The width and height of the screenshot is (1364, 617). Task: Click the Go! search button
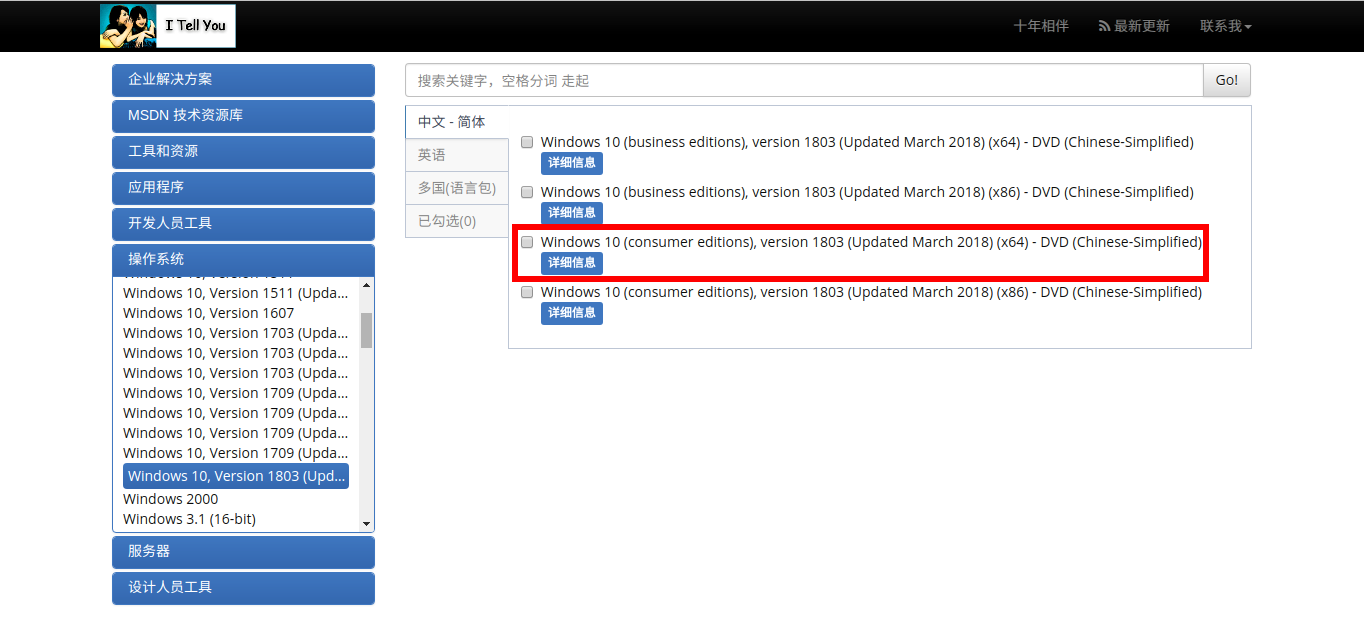(1227, 80)
